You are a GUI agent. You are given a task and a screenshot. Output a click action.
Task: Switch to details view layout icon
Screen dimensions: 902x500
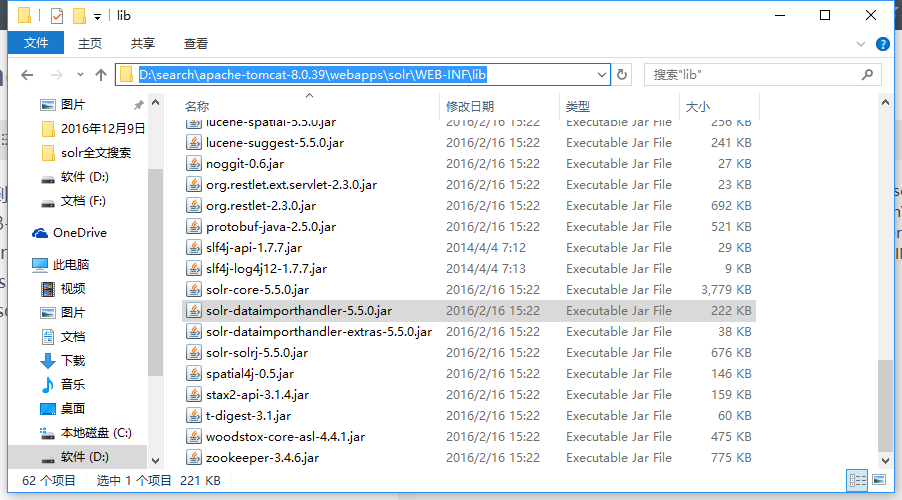(x=857, y=480)
